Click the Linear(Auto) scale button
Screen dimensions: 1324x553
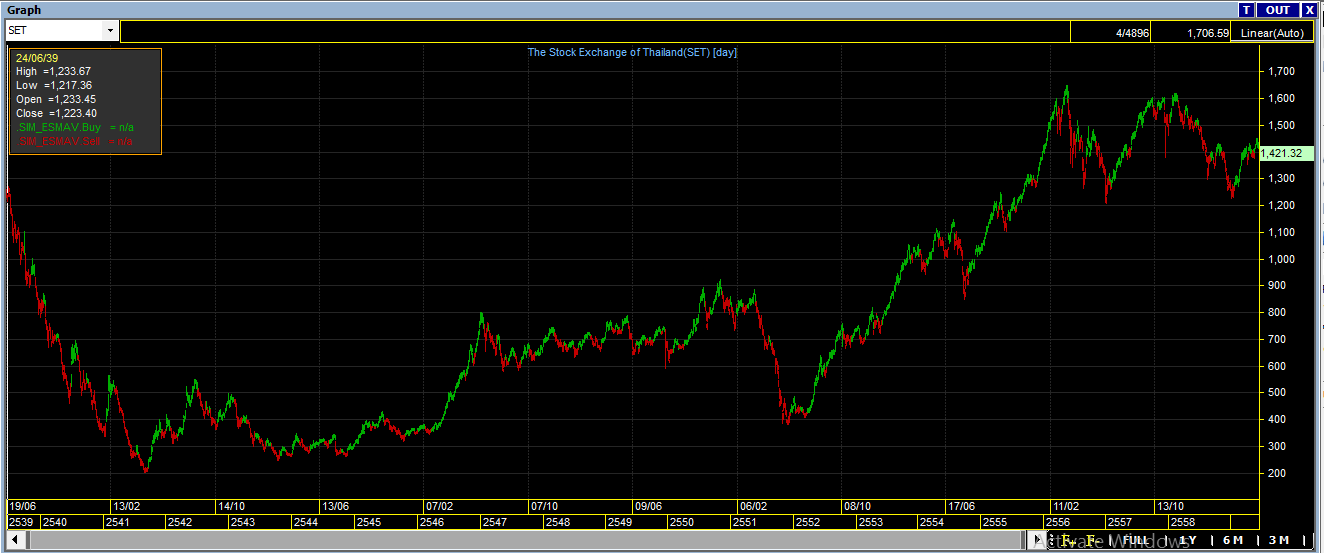pyautogui.click(x=1272, y=33)
